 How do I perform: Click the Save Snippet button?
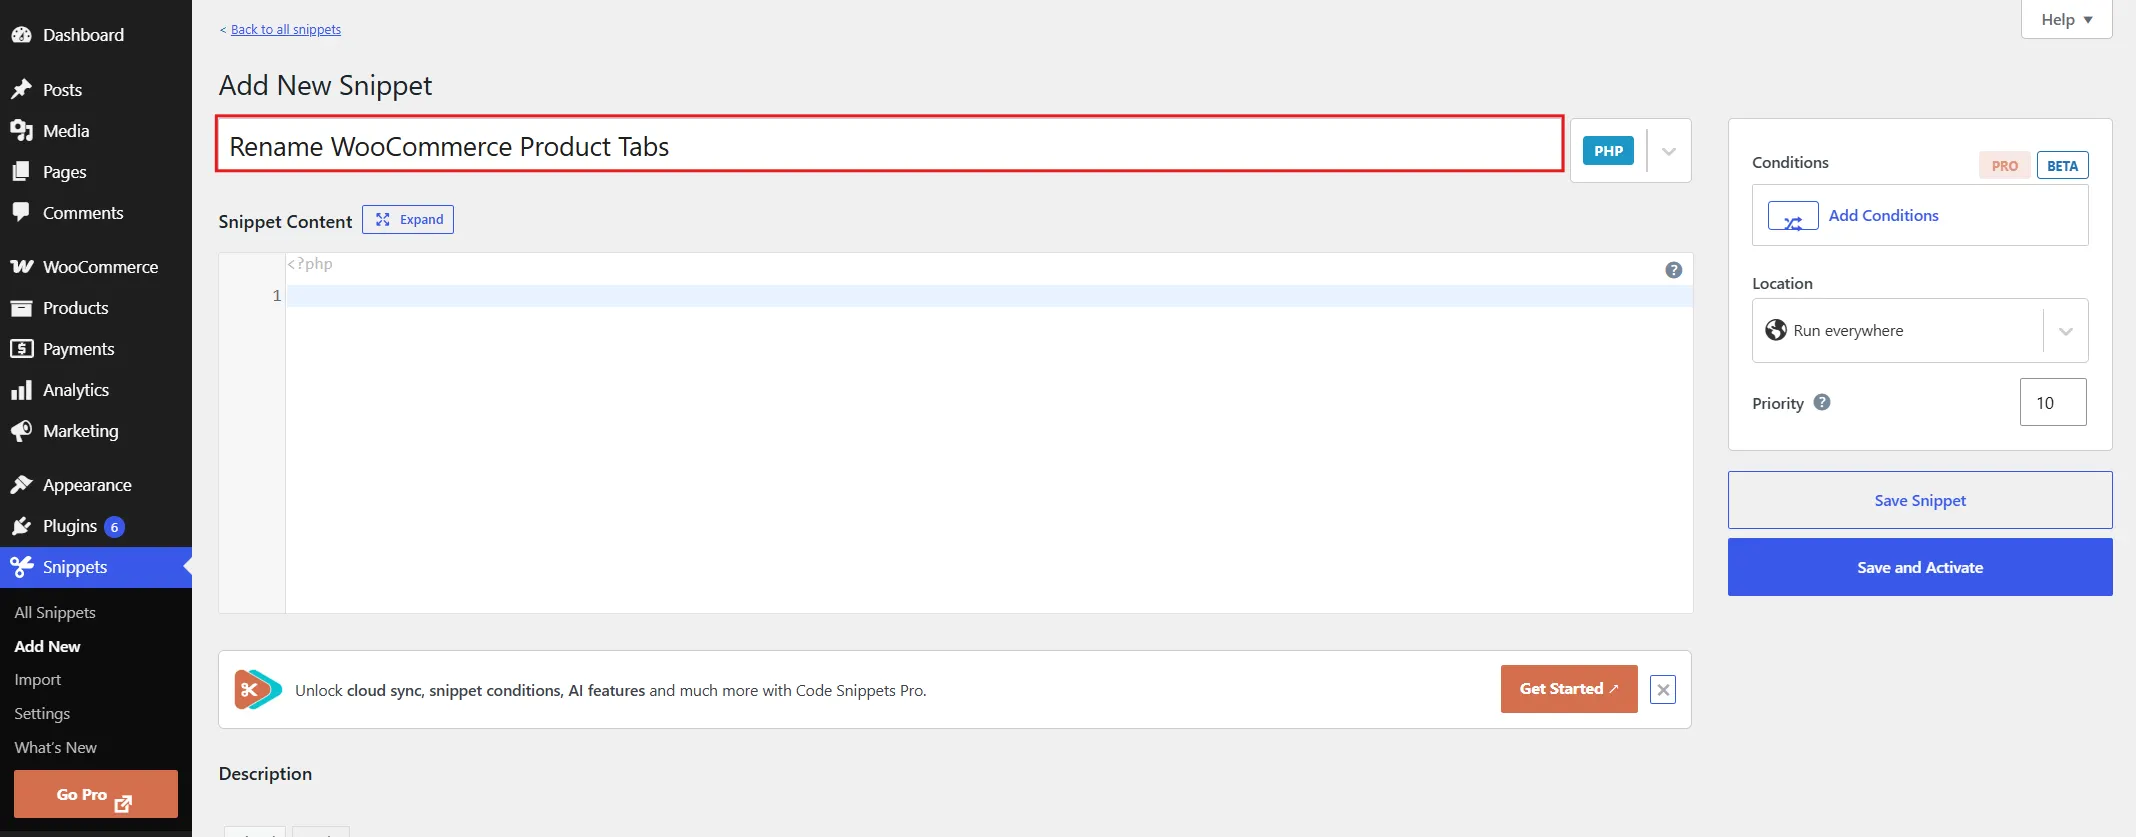(1920, 500)
